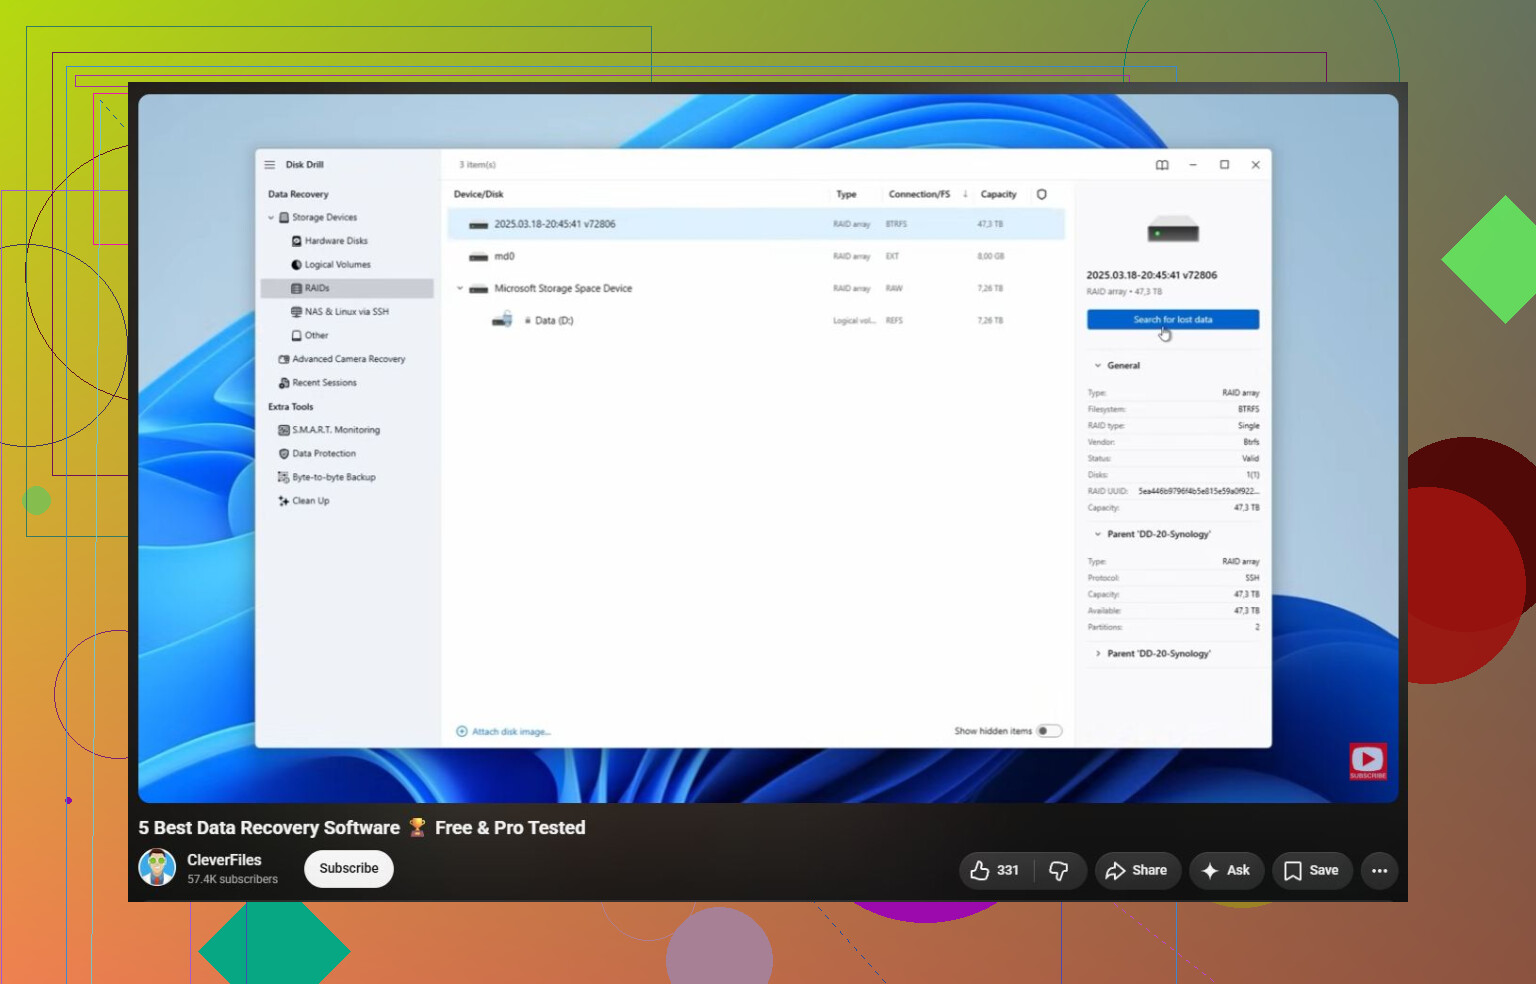Sort by Type column header
1536x984 pixels.
(846, 195)
